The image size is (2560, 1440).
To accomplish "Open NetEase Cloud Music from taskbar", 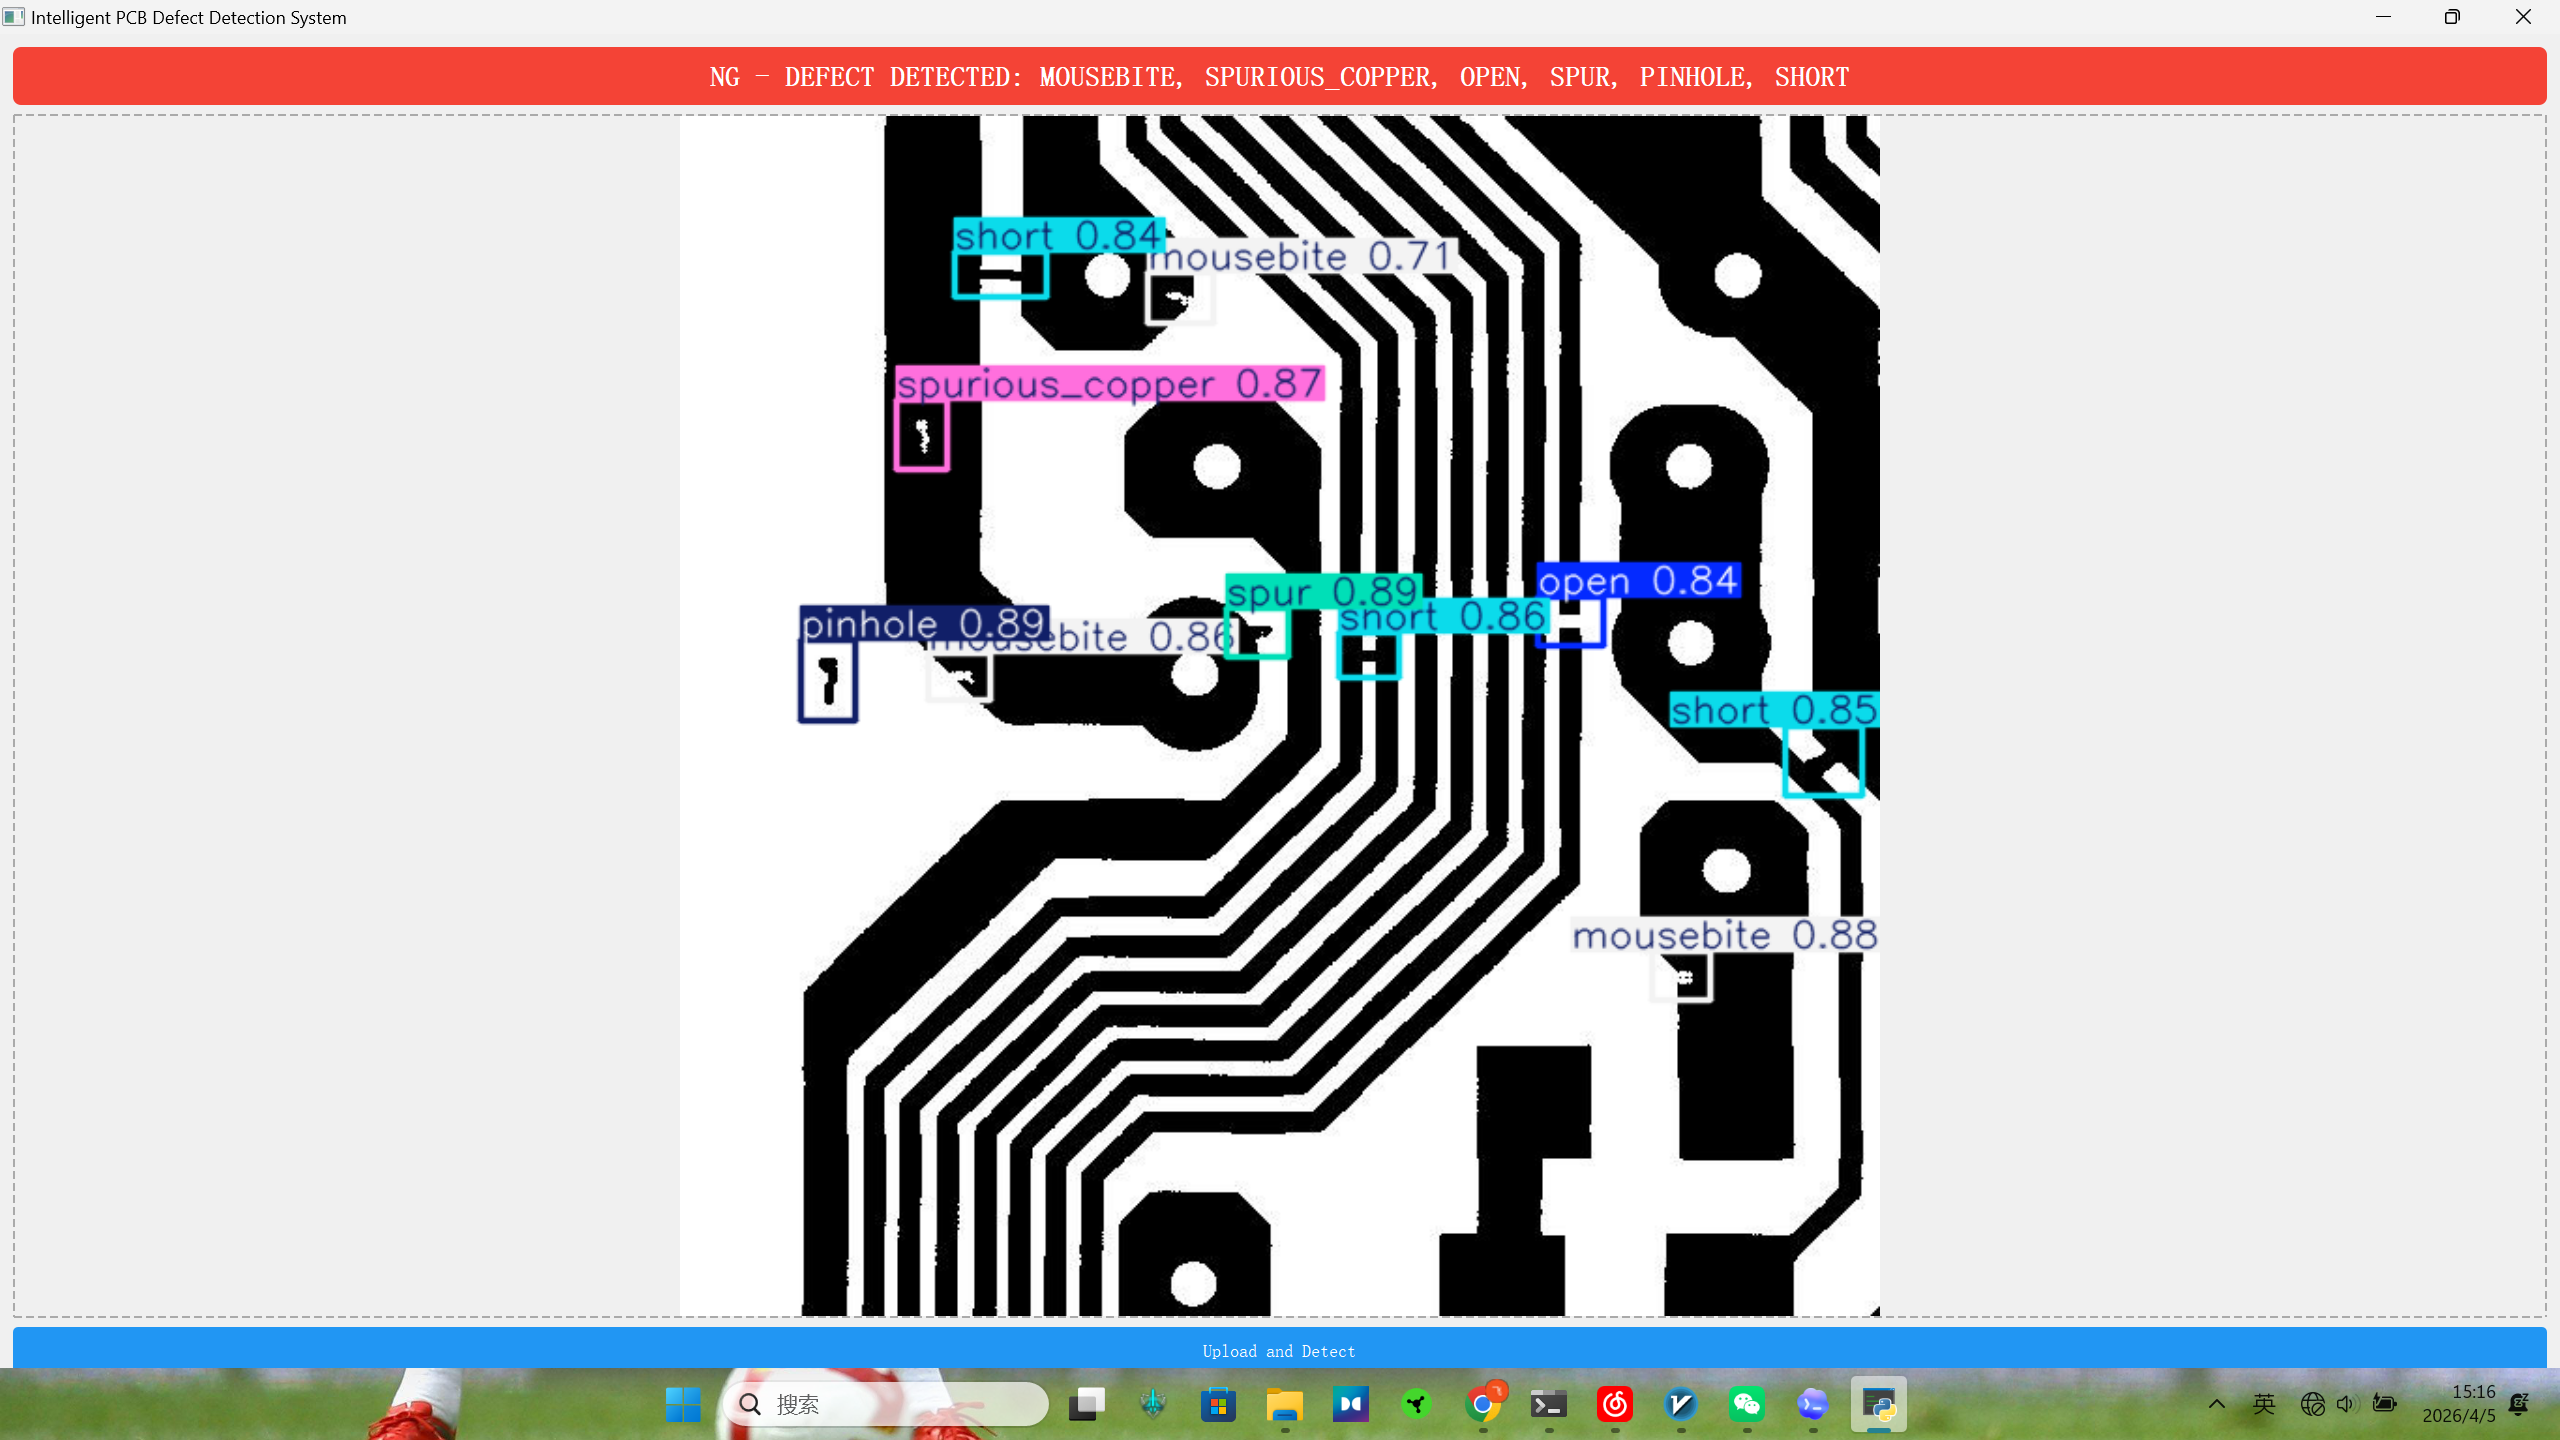I will pos(1614,1404).
